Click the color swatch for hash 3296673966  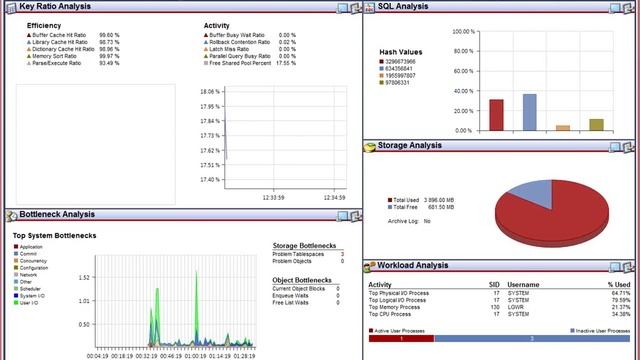click(382, 62)
